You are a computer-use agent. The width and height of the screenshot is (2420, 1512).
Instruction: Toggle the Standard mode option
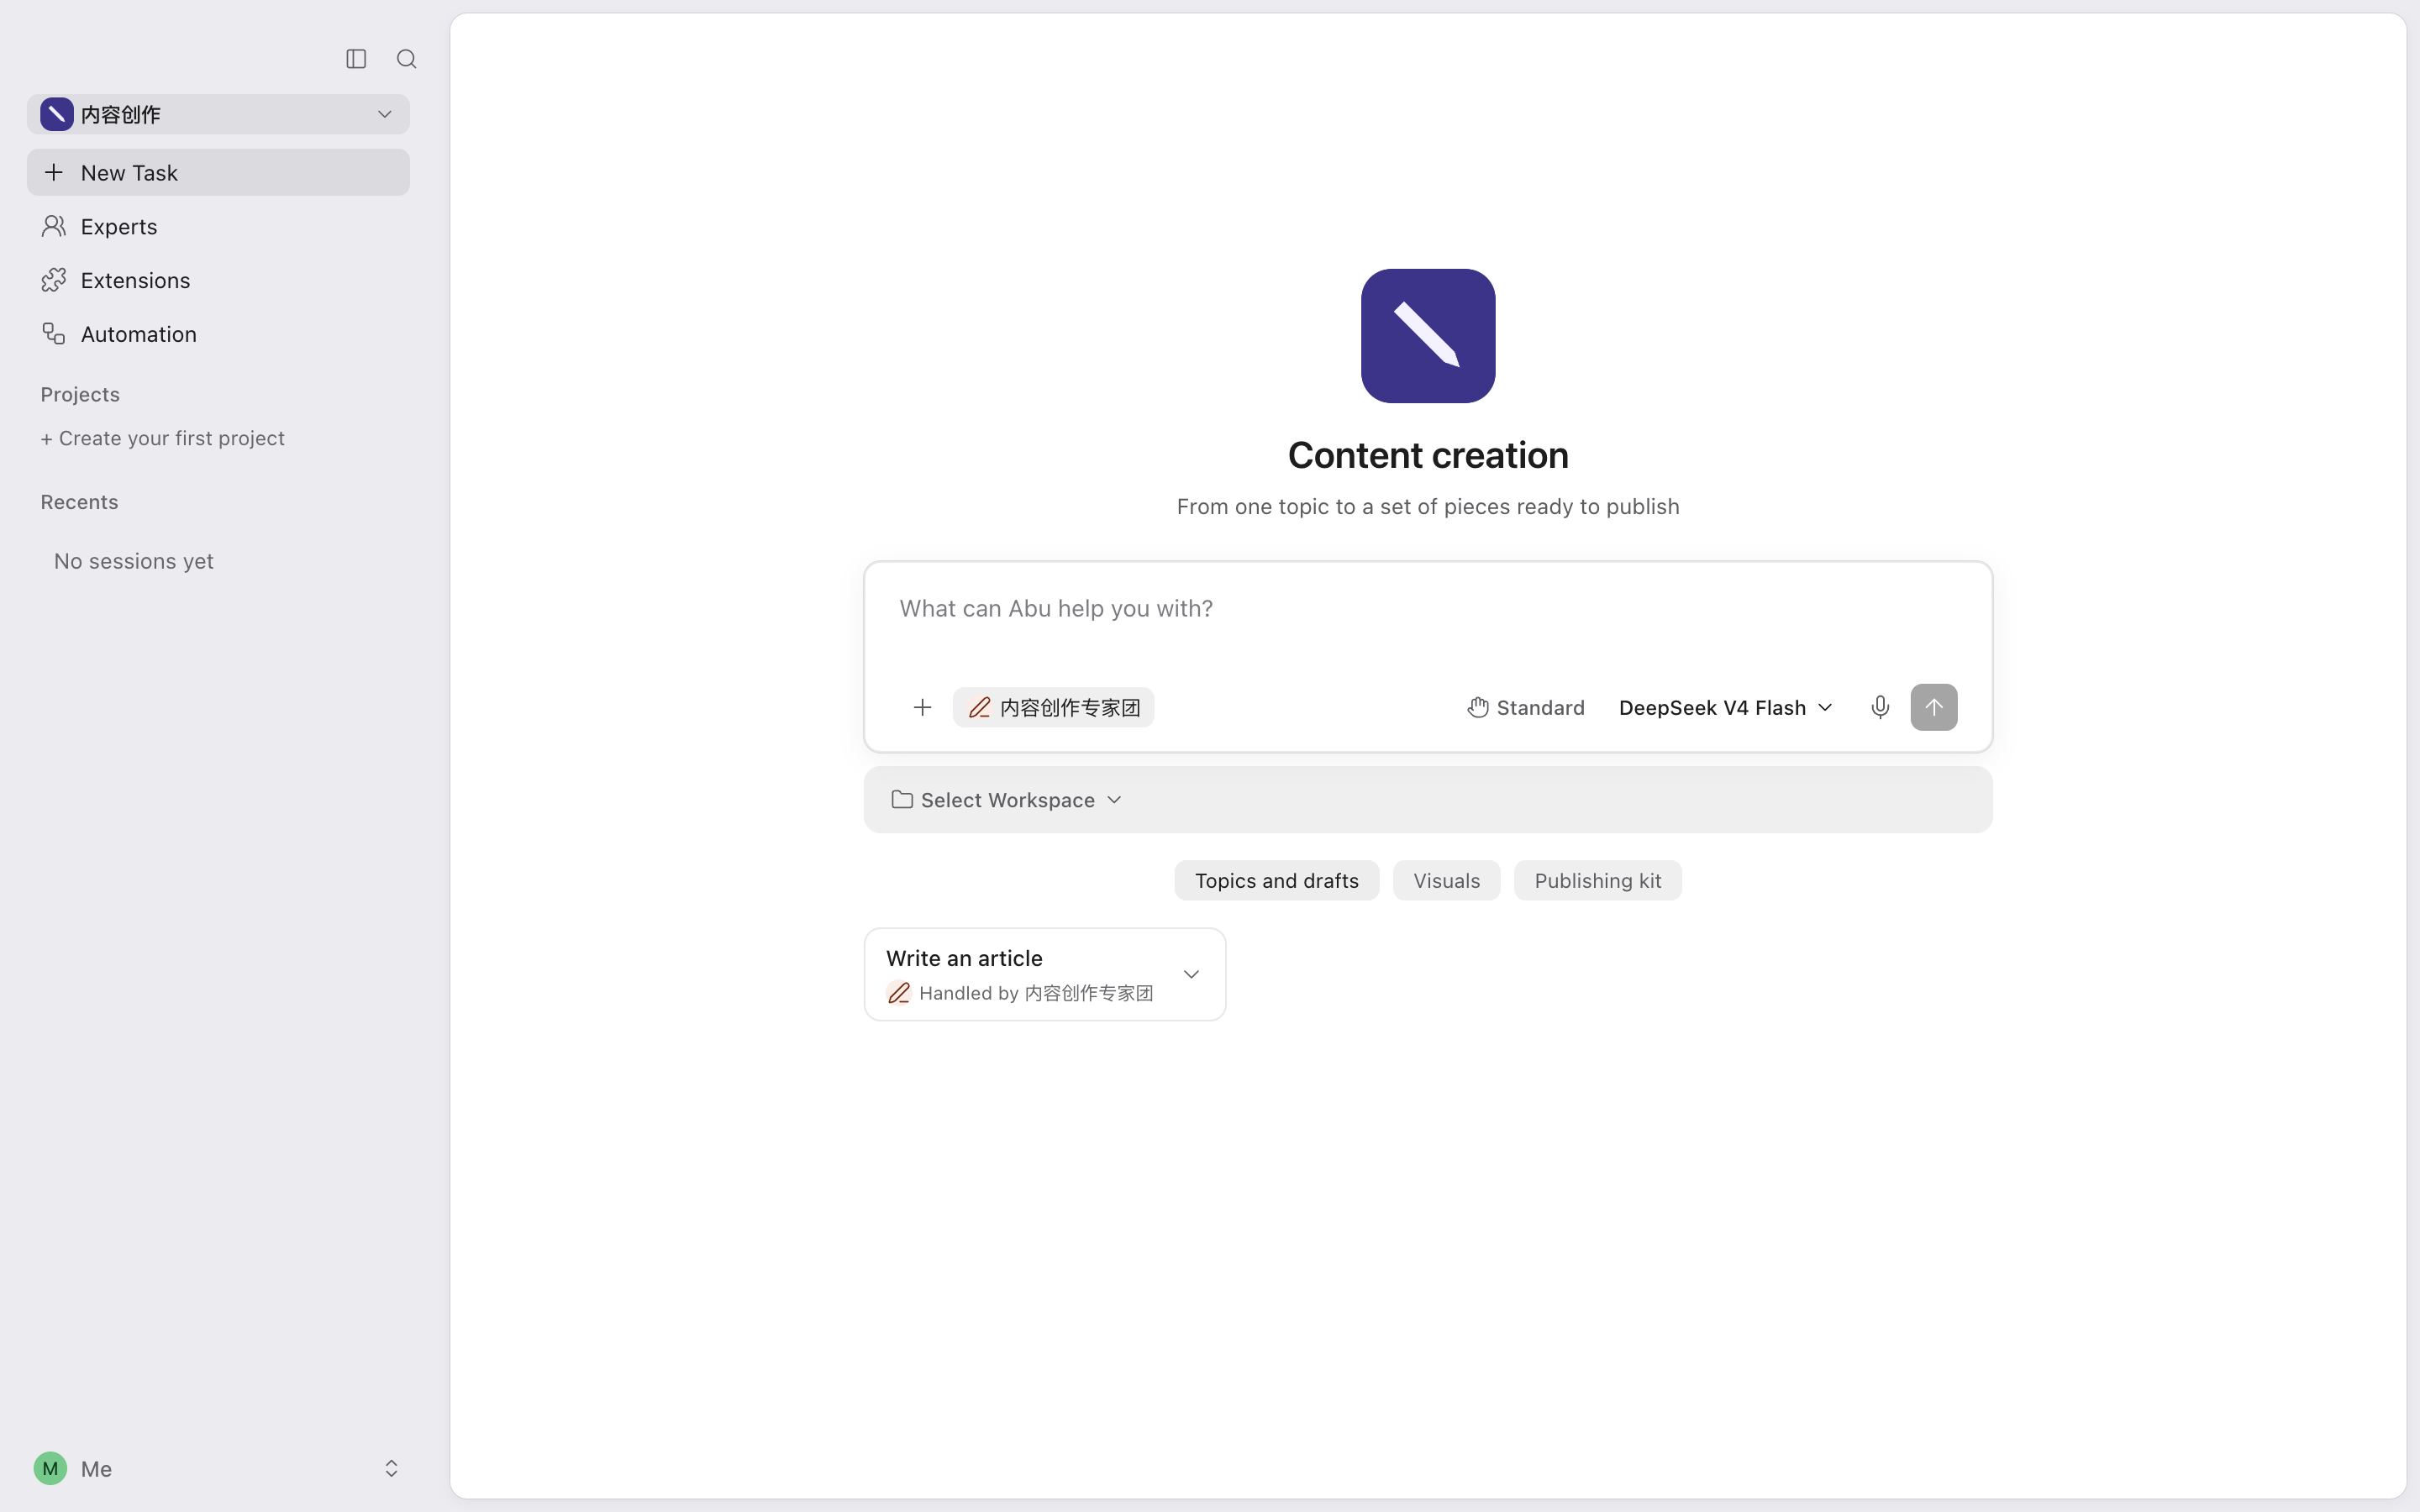click(x=1526, y=707)
